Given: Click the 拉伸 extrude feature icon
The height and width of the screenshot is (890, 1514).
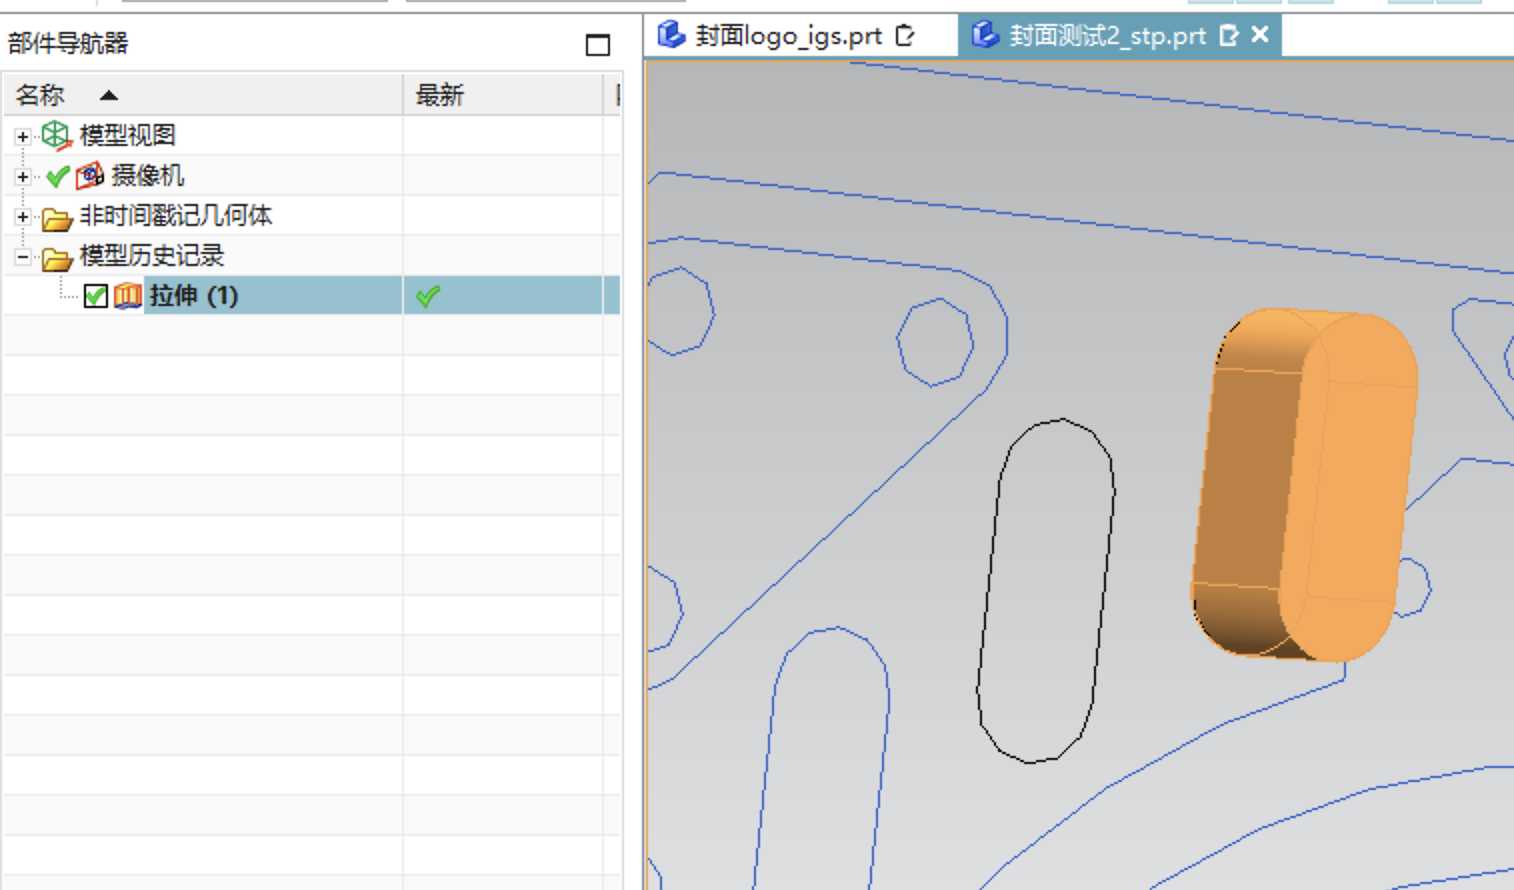Looking at the screenshot, I should click(127, 296).
